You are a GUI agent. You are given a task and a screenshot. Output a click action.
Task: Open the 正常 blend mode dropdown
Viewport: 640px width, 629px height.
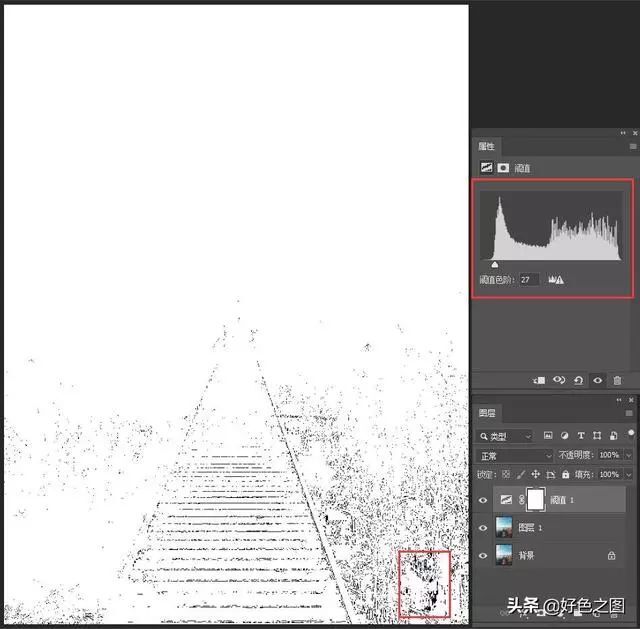click(x=515, y=455)
